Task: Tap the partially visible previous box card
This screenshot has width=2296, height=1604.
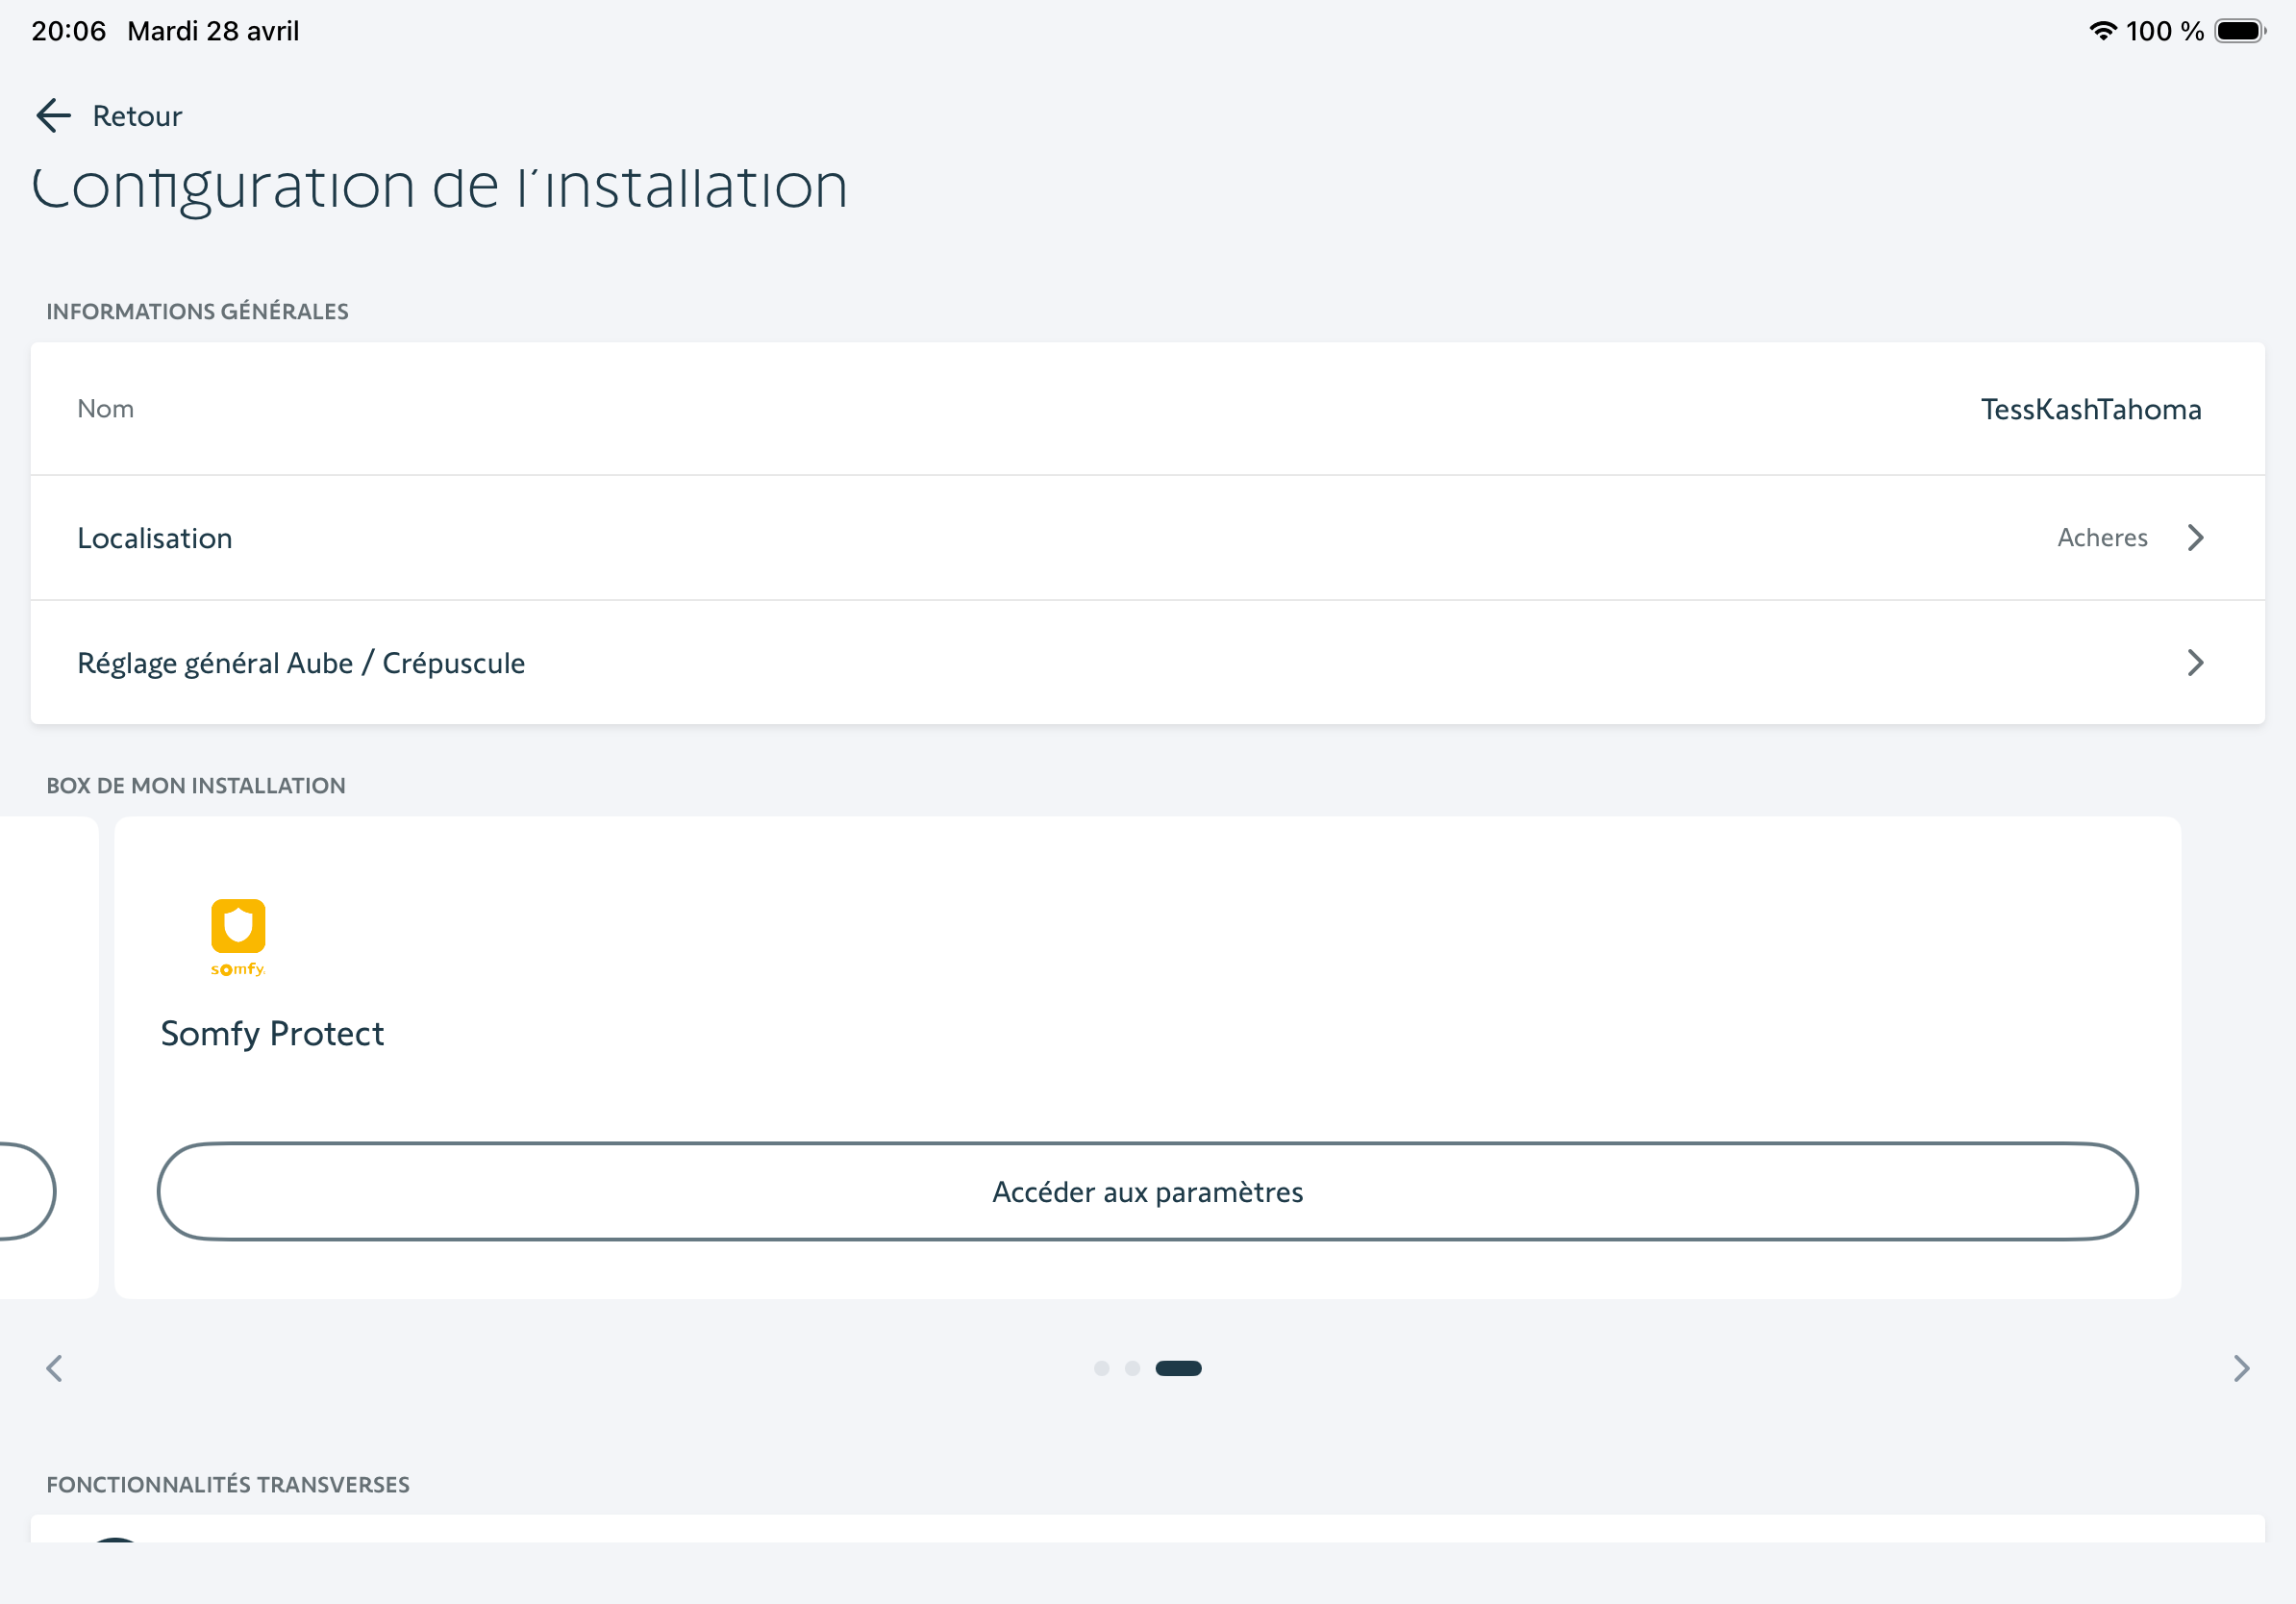Action: pyautogui.click(x=50, y=1000)
